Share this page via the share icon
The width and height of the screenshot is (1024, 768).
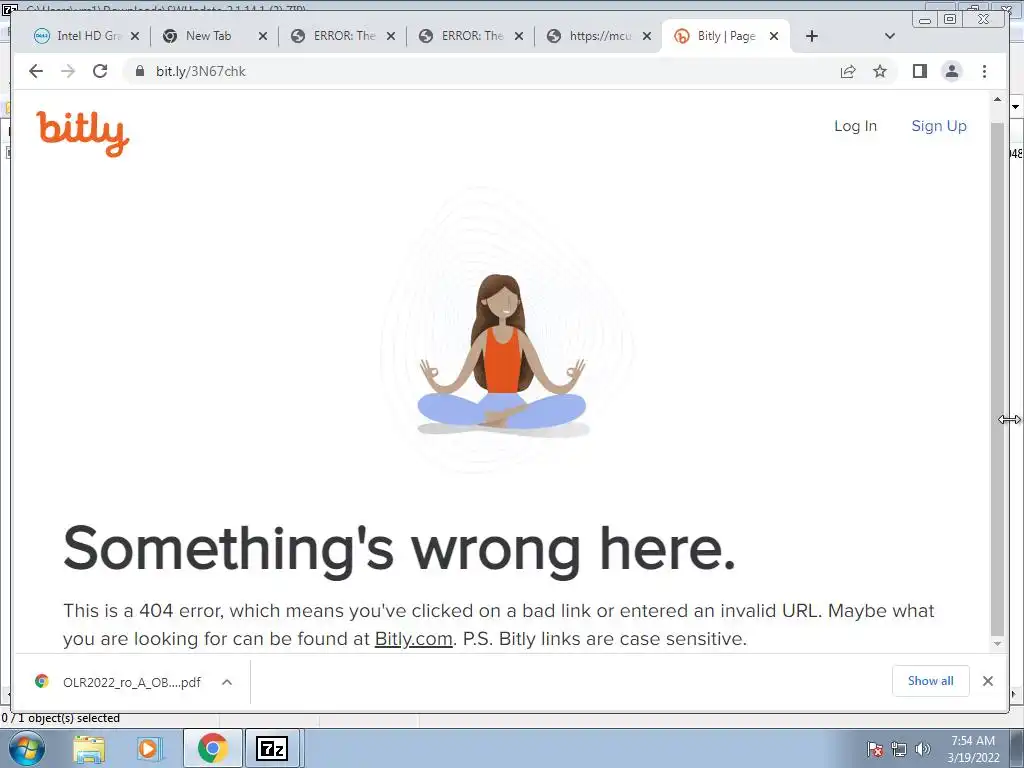(848, 71)
